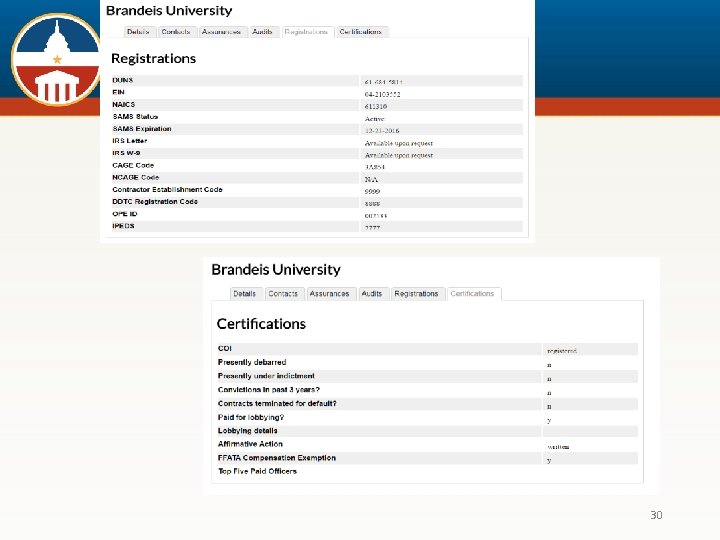Click the Active status value
Screen dimensions: 720x540
click(x=375, y=119)
